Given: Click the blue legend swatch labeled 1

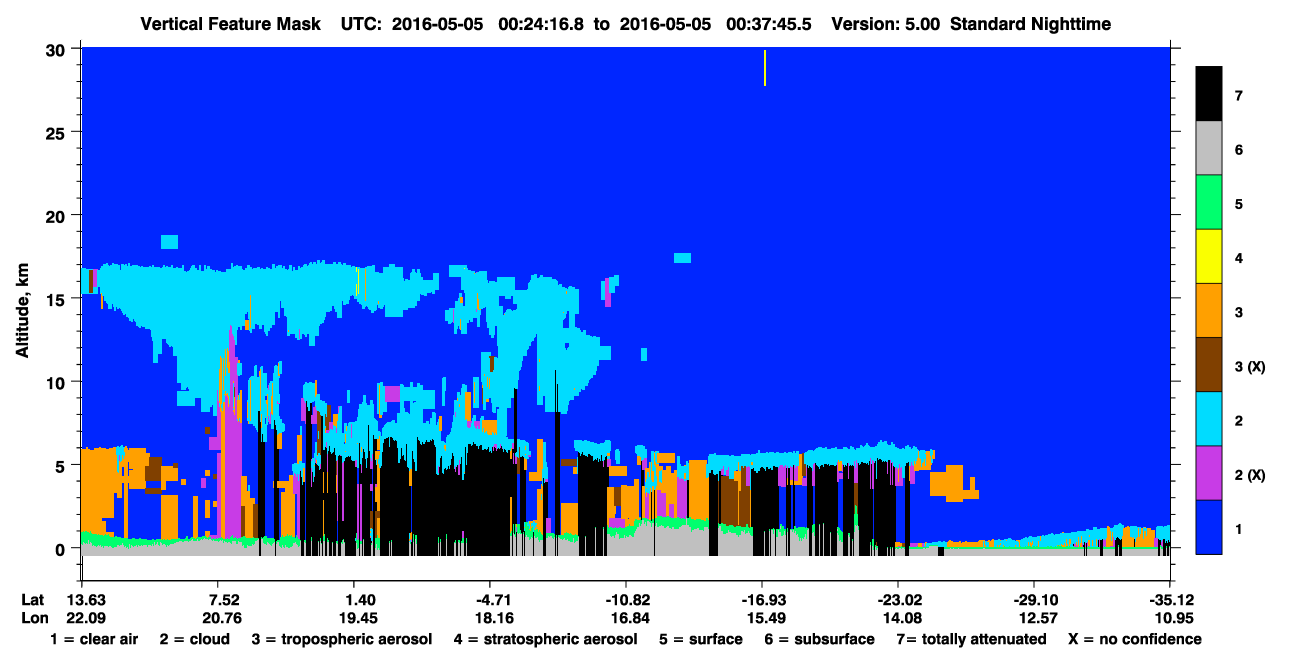Looking at the screenshot, I should coord(1209,526).
